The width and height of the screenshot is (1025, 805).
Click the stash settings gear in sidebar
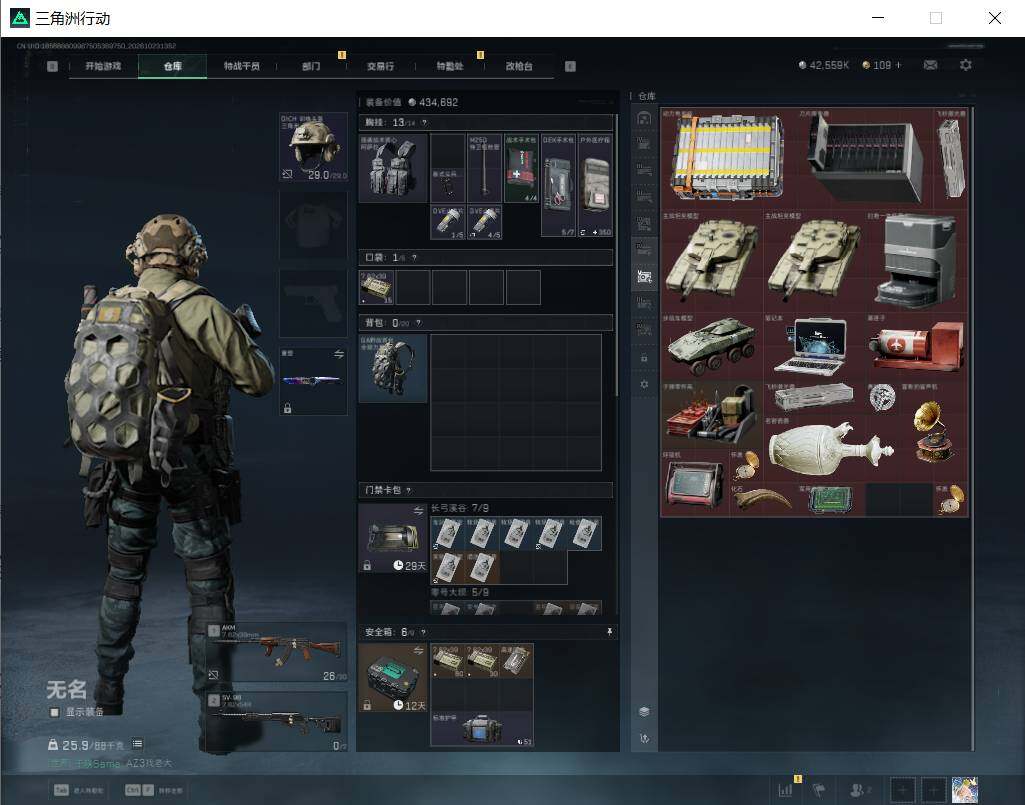[x=644, y=385]
